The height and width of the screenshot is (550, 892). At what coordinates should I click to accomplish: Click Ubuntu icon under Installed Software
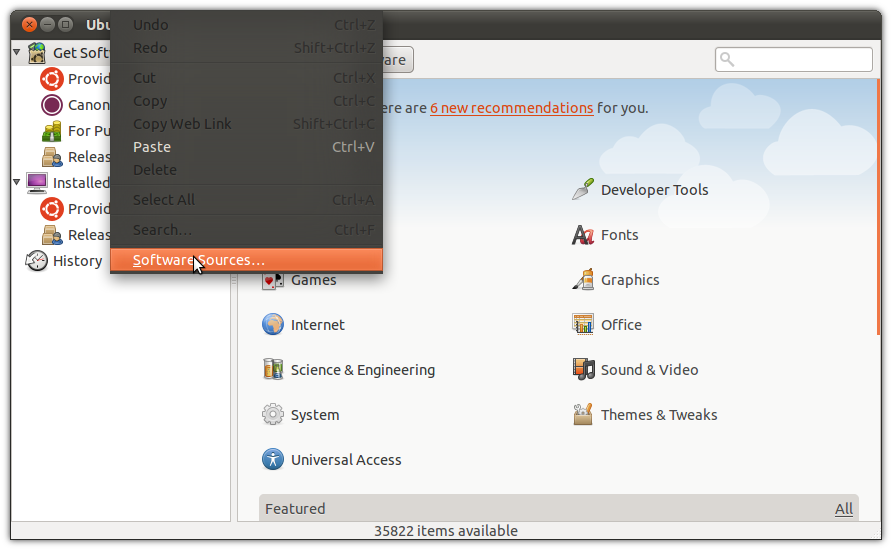[x=52, y=209]
